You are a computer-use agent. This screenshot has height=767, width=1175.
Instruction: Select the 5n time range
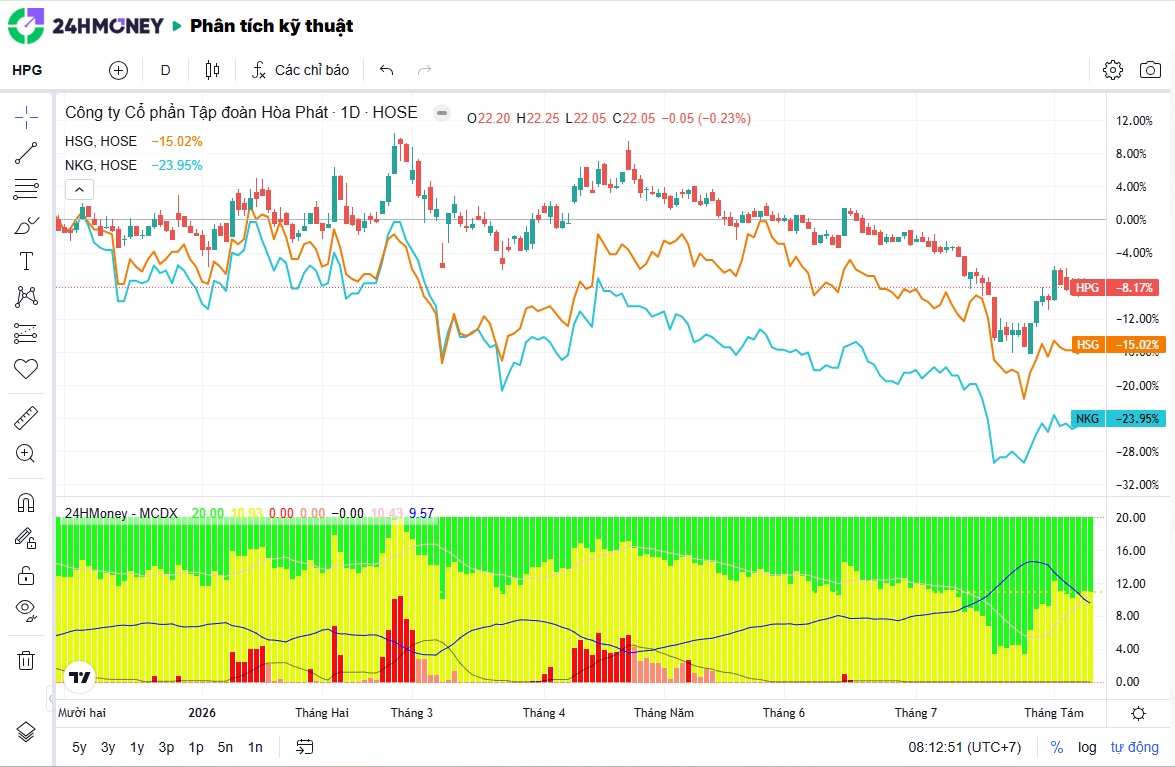[226, 748]
